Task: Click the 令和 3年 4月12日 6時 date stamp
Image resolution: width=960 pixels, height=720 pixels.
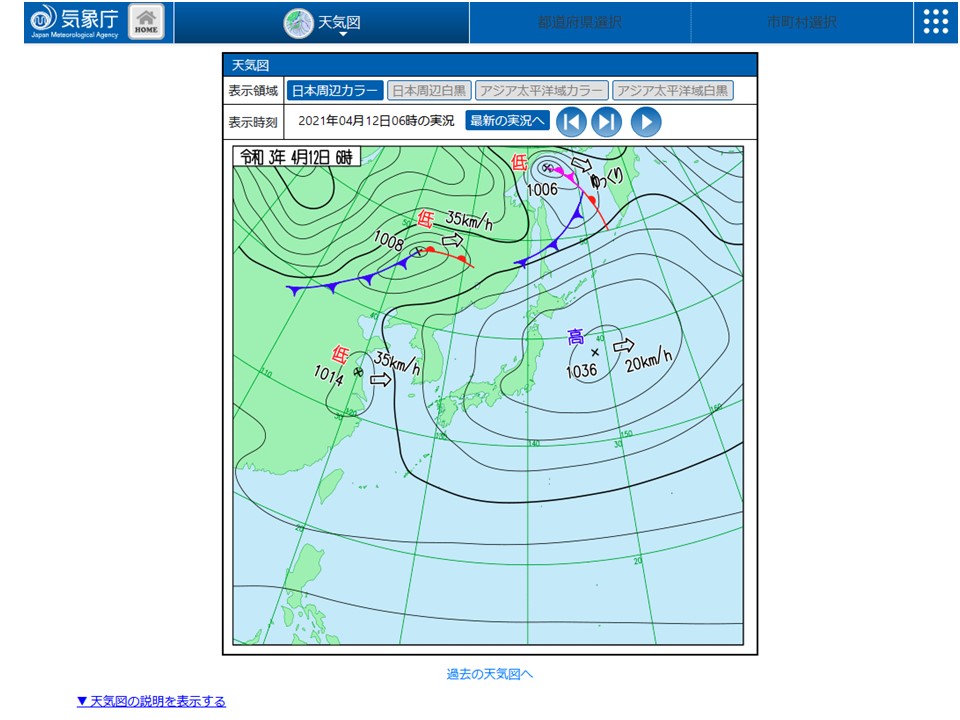Action: pyautogui.click(x=296, y=157)
